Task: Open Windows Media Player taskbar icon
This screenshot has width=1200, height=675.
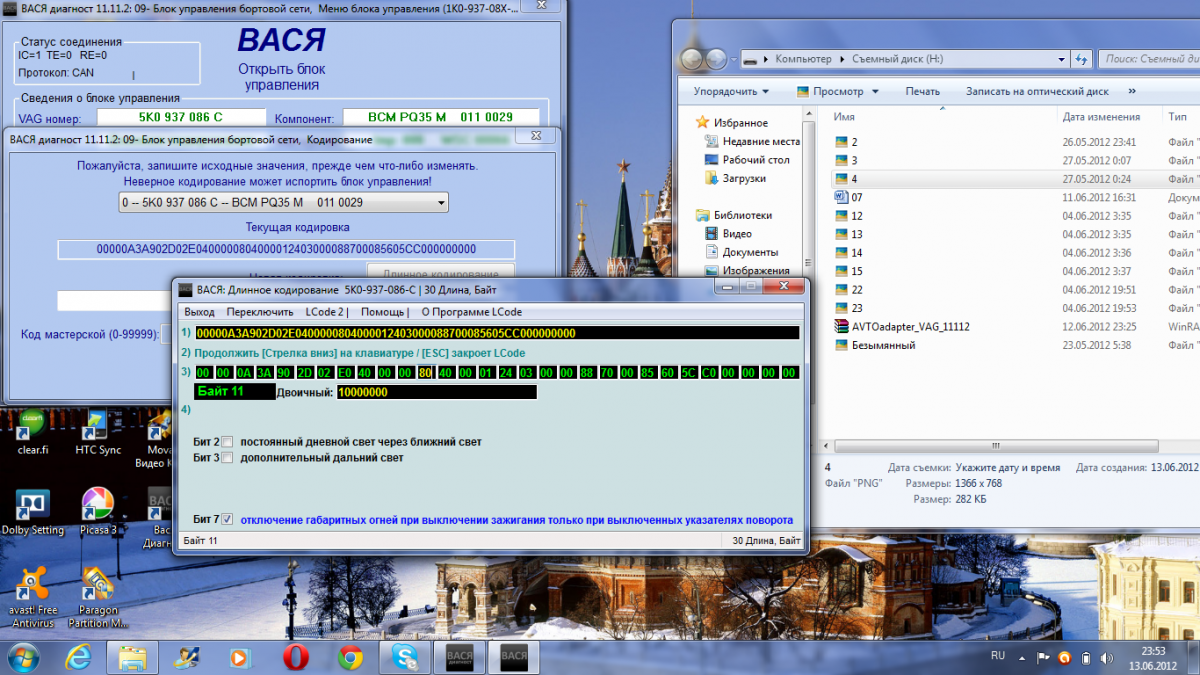Action: click(x=240, y=657)
